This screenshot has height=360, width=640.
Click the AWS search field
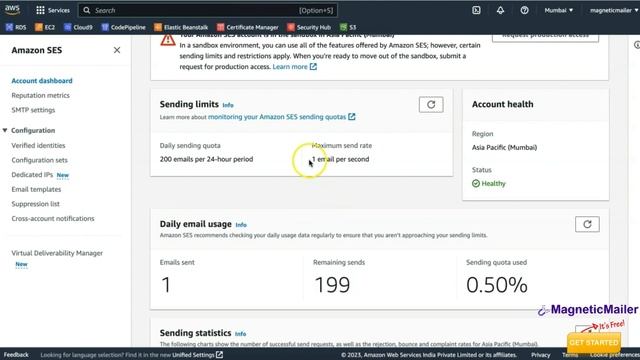click(208, 10)
